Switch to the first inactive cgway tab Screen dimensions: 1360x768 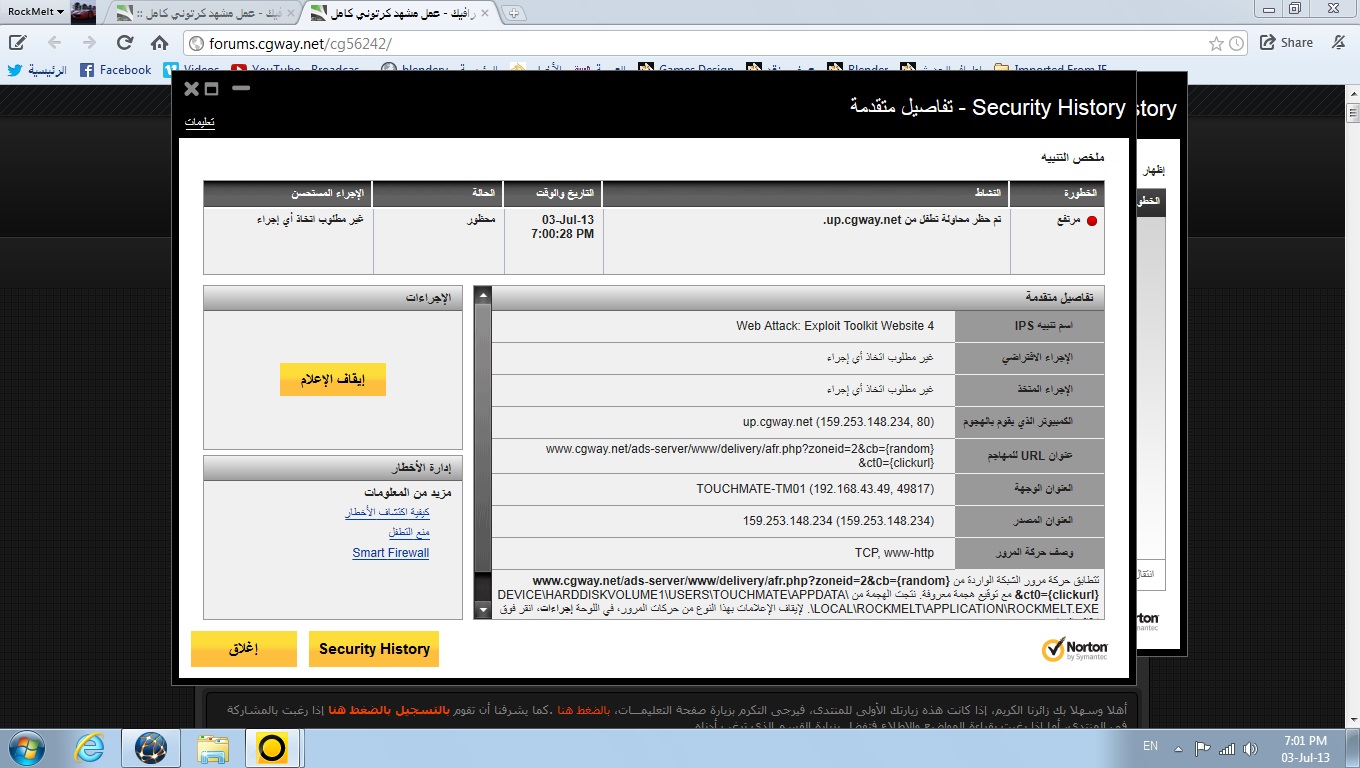pyautogui.click(x=205, y=13)
